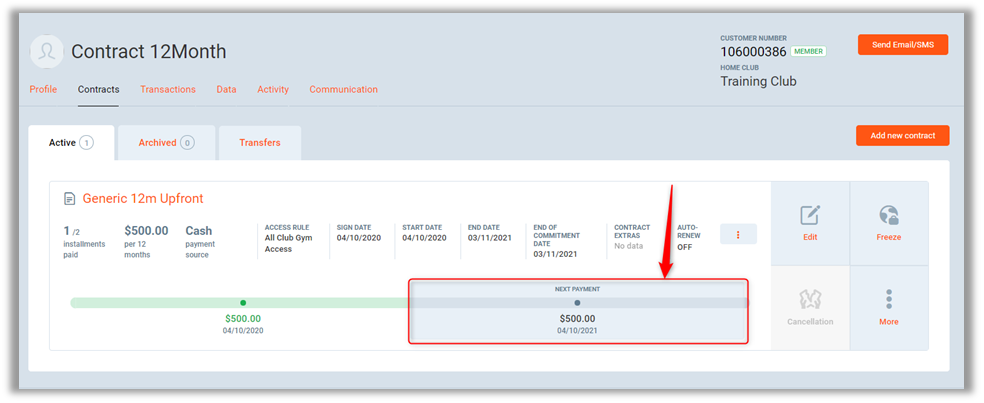984x403 pixels.
Task: Open the More vertical dots tile
Action: [x=888, y=300]
